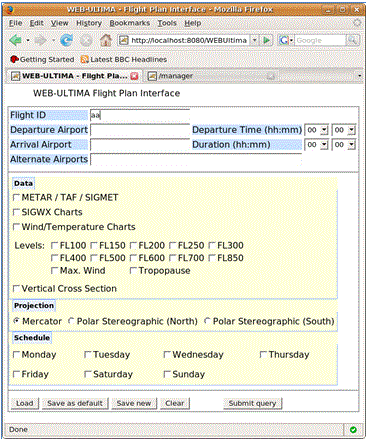Image resolution: width=366 pixels, height=439 pixels.
Task: Open the Edit menu
Action: (x=37, y=23)
